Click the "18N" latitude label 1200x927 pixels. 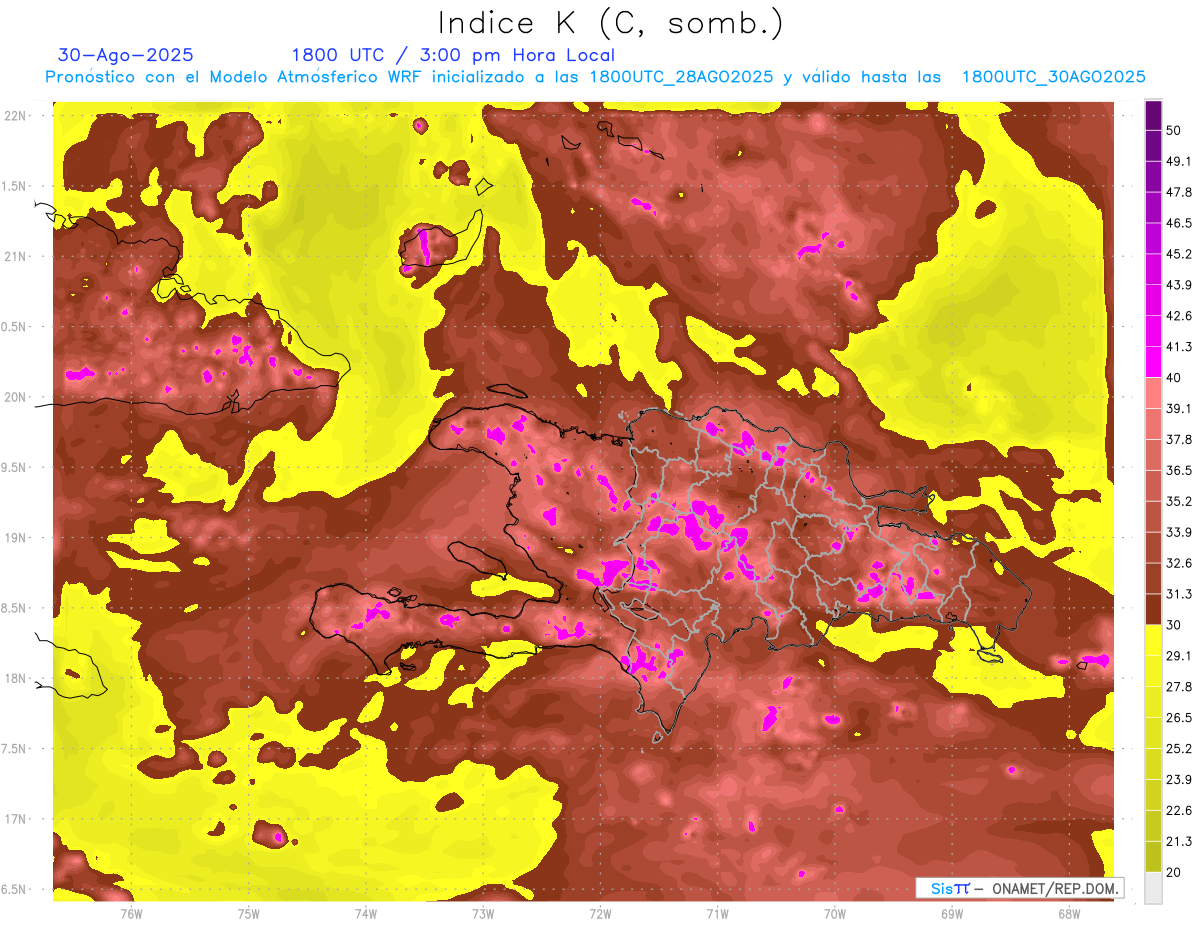[x=14, y=678]
